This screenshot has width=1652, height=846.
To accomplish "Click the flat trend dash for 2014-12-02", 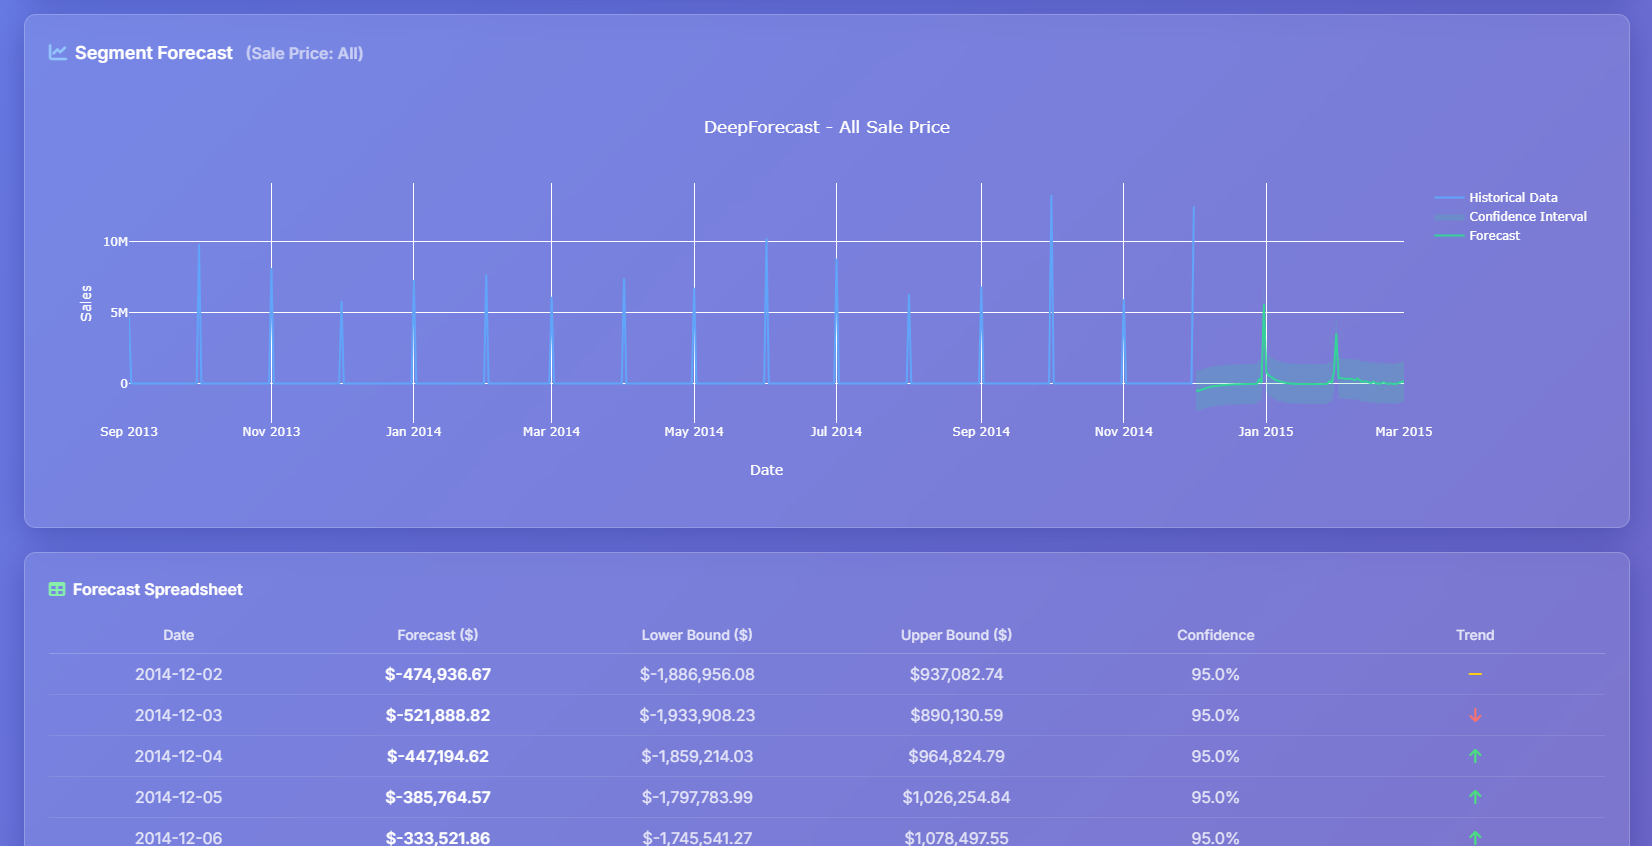I will coord(1474,675).
